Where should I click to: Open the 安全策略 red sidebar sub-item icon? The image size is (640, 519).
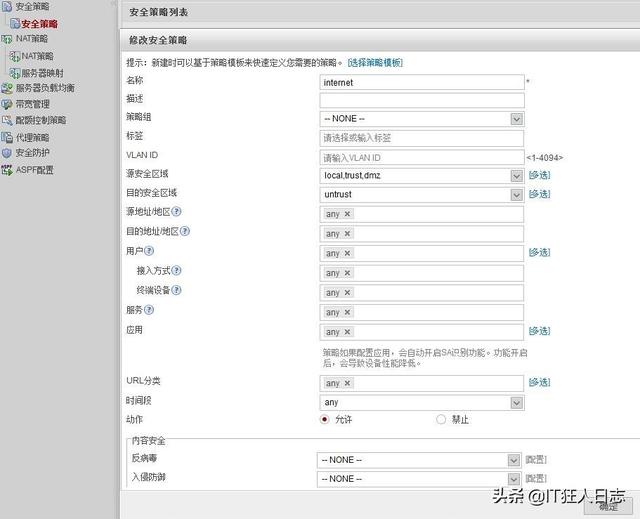[x=15, y=24]
